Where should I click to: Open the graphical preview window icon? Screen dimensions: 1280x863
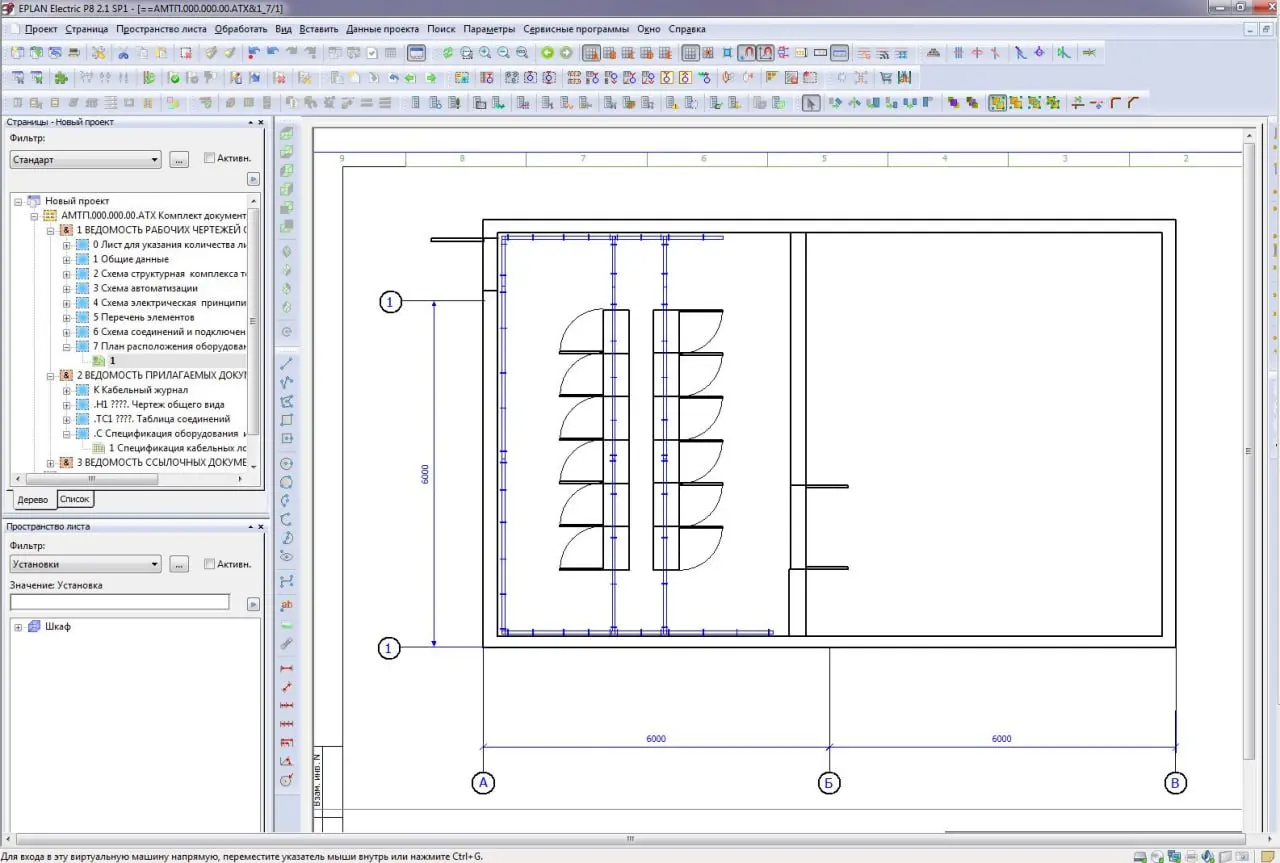[416, 53]
